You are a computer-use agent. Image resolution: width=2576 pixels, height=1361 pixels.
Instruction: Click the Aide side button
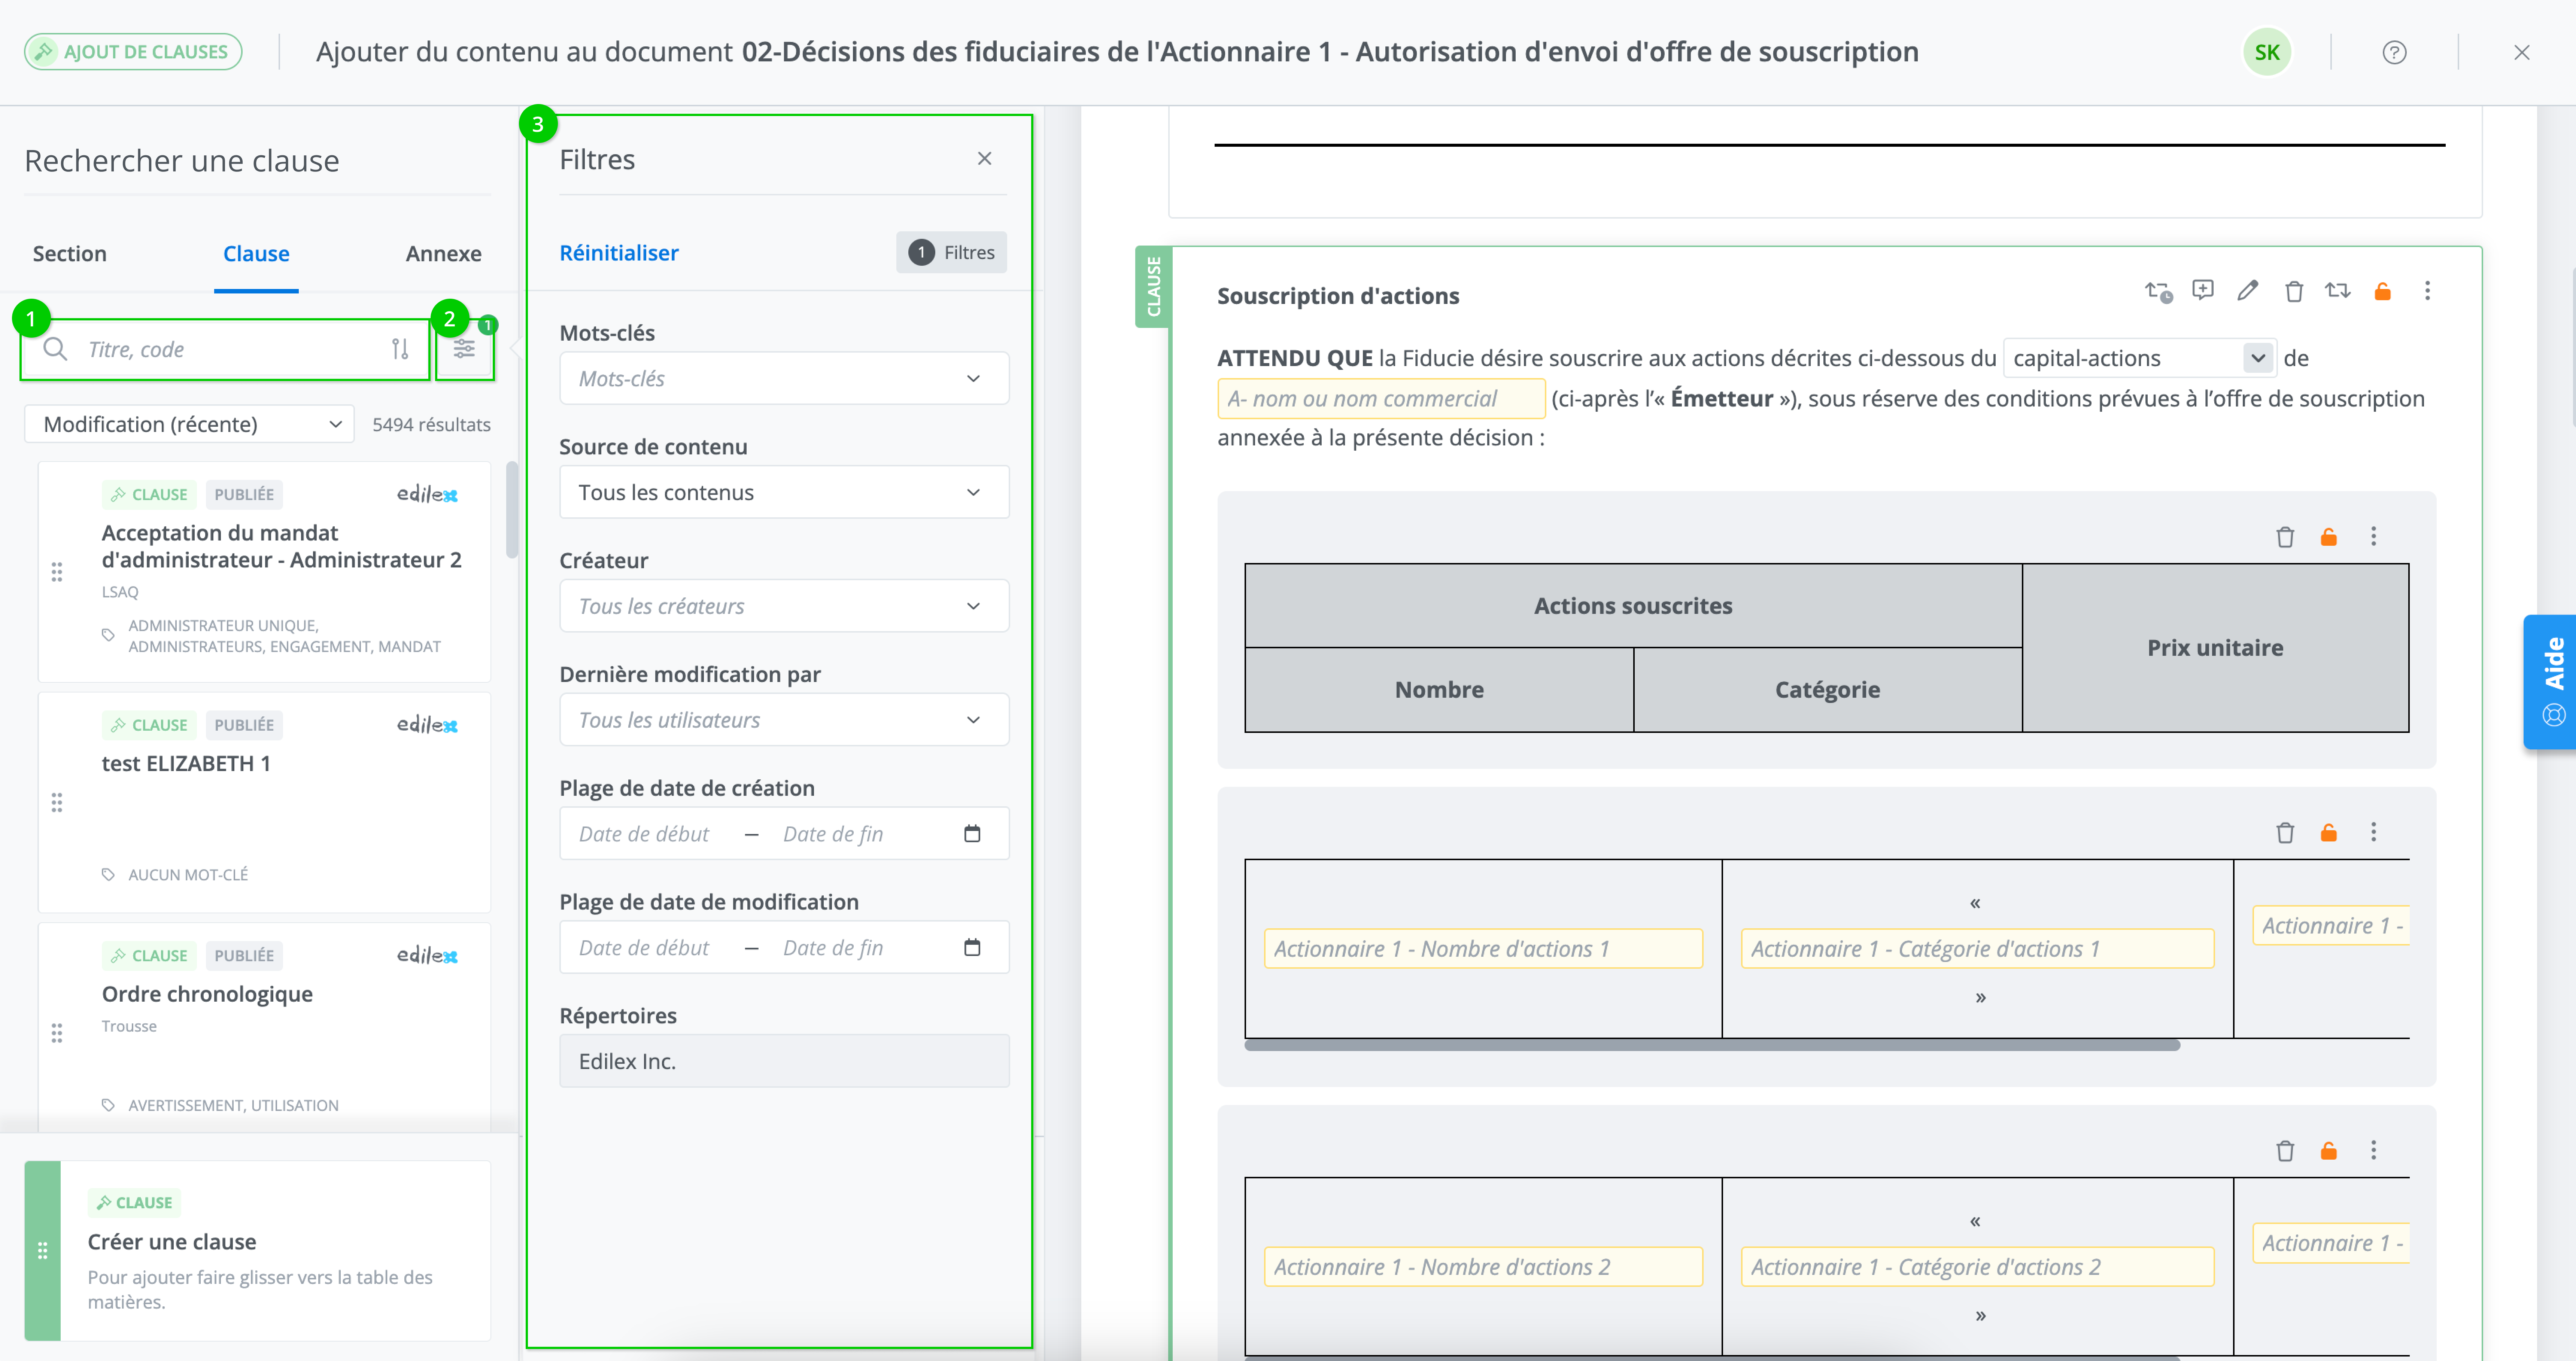pyautogui.click(x=2552, y=681)
